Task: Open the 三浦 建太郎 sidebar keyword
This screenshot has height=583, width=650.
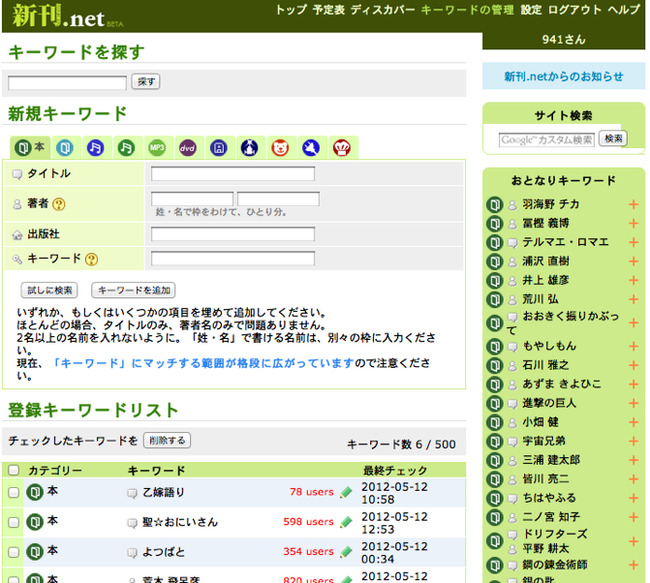Action: (x=551, y=460)
